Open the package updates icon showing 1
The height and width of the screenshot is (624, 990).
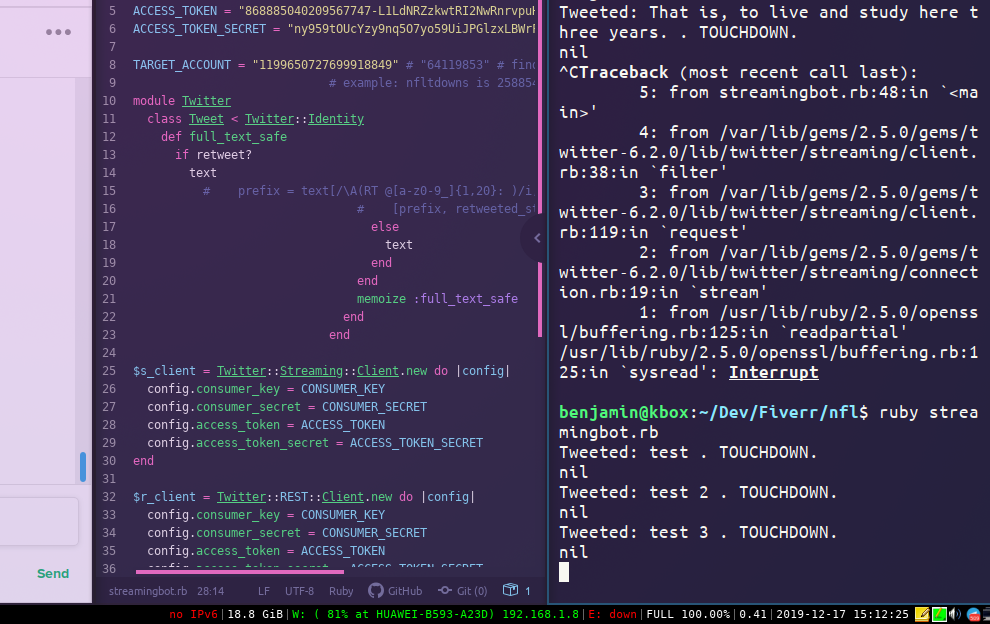[x=516, y=591]
